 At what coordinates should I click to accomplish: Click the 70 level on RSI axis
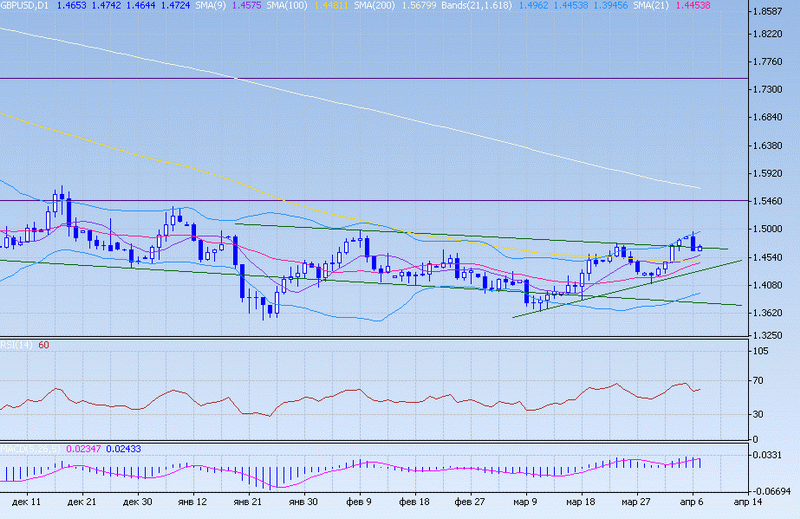point(759,381)
